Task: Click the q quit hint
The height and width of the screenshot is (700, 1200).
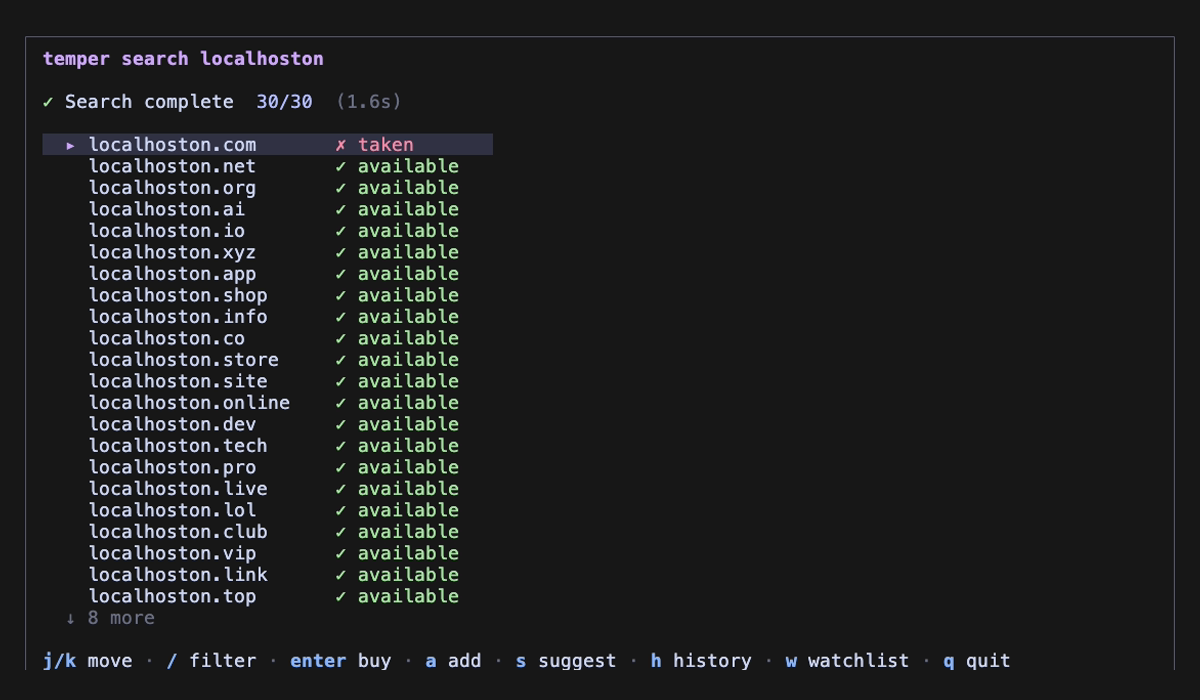Action: [x=977, y=661]
